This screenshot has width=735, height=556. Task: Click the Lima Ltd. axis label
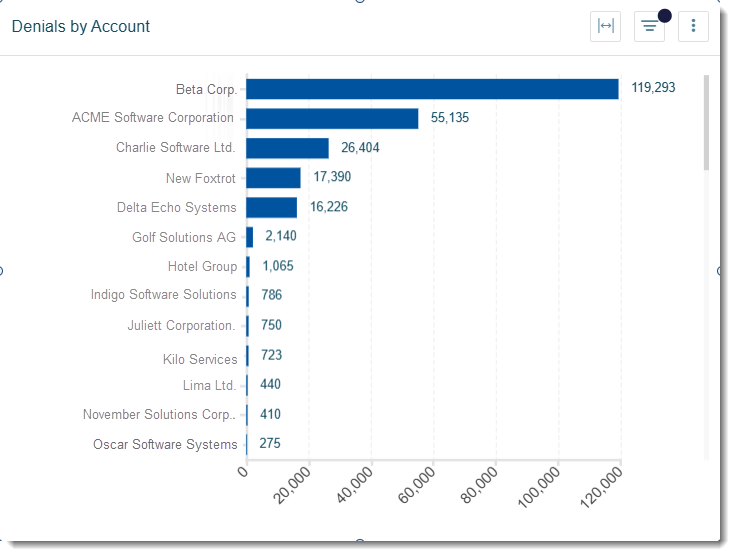(209, 385)
